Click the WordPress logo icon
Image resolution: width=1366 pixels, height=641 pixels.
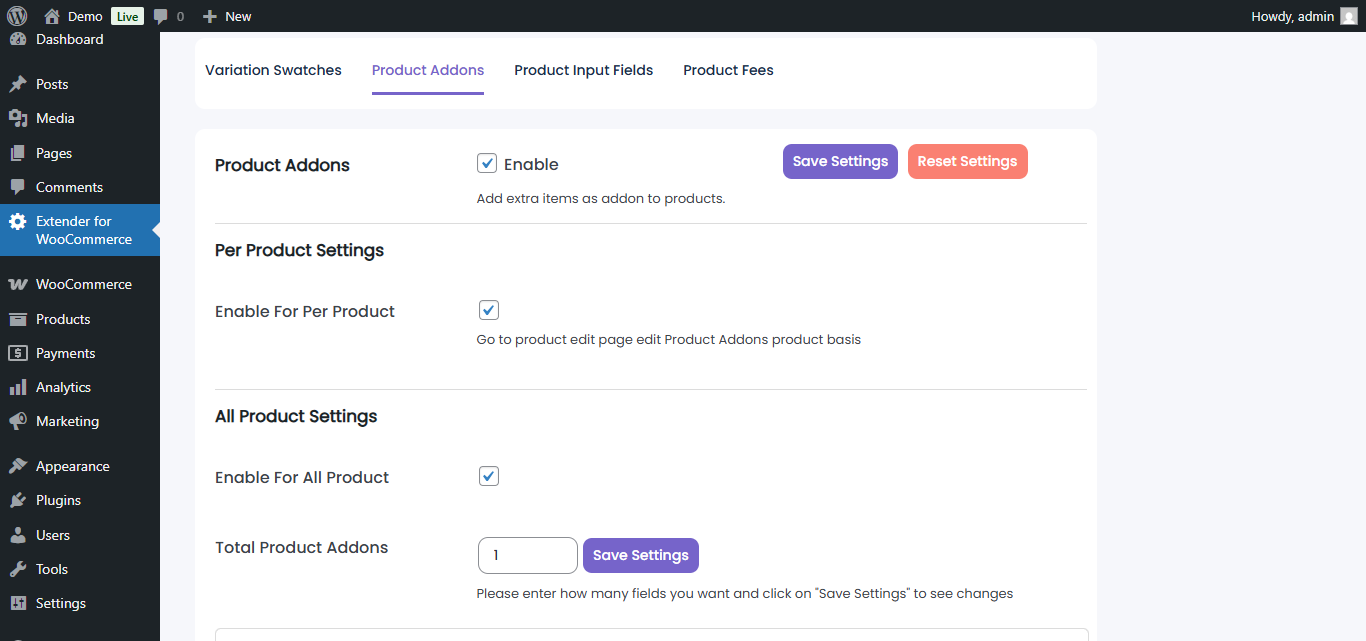[17, 16]
